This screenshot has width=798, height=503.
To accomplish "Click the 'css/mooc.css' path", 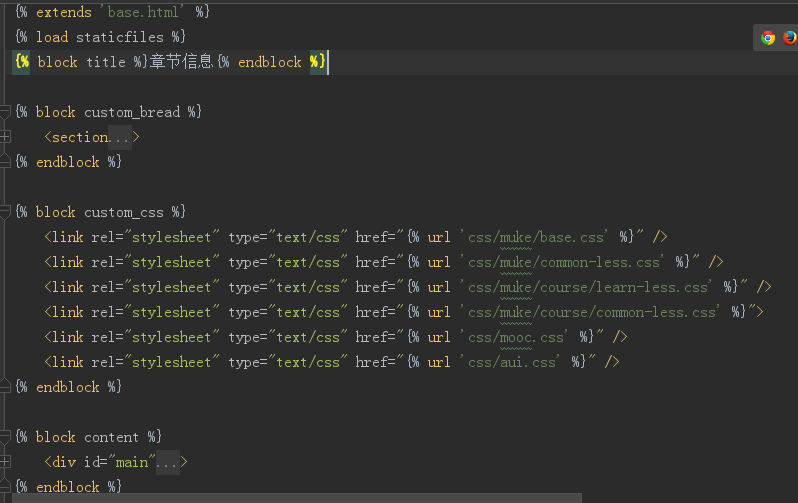I will [x=515, y=337].
